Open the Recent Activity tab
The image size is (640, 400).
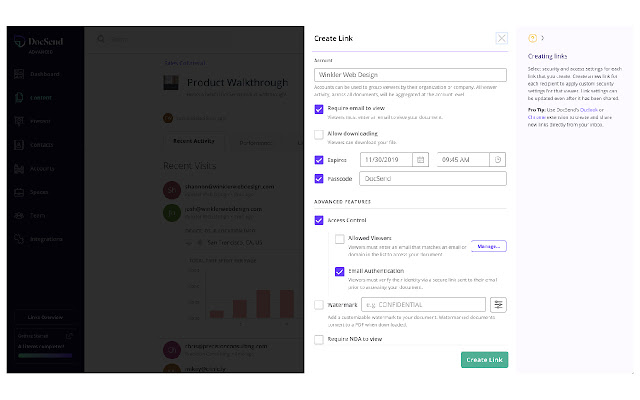[195, 142]
